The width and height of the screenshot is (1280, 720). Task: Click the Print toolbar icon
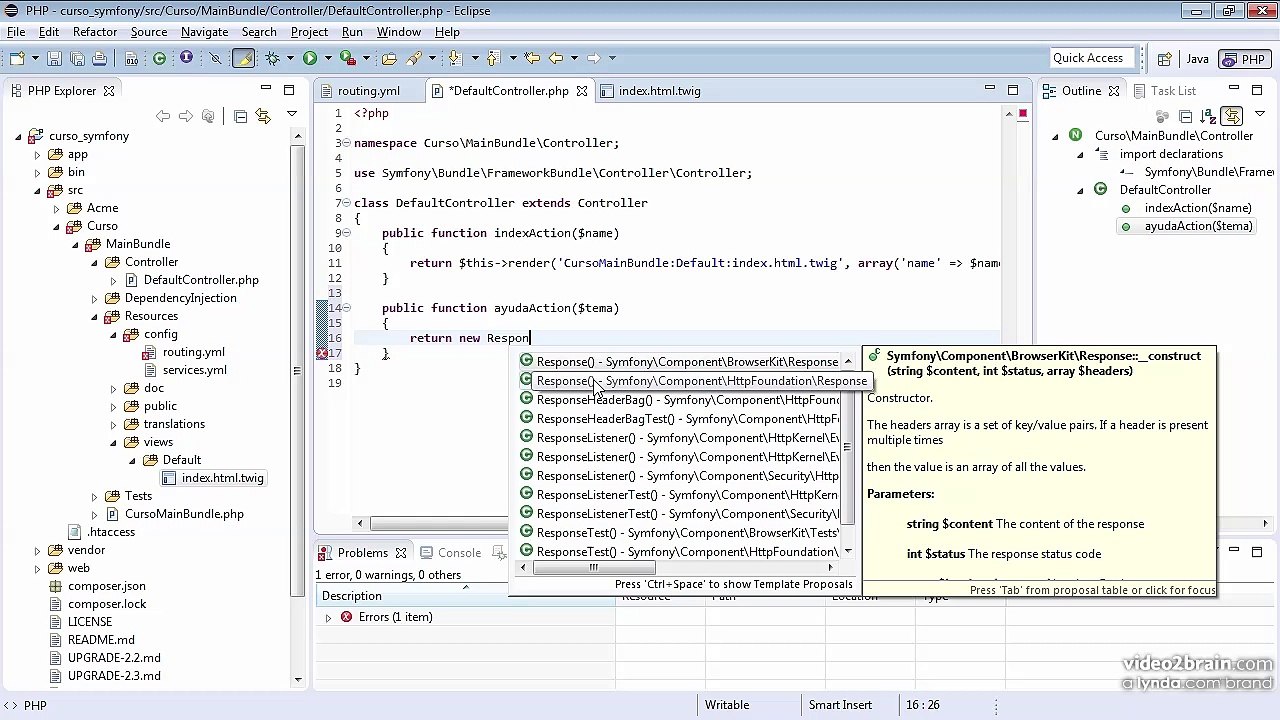point(99,59)
